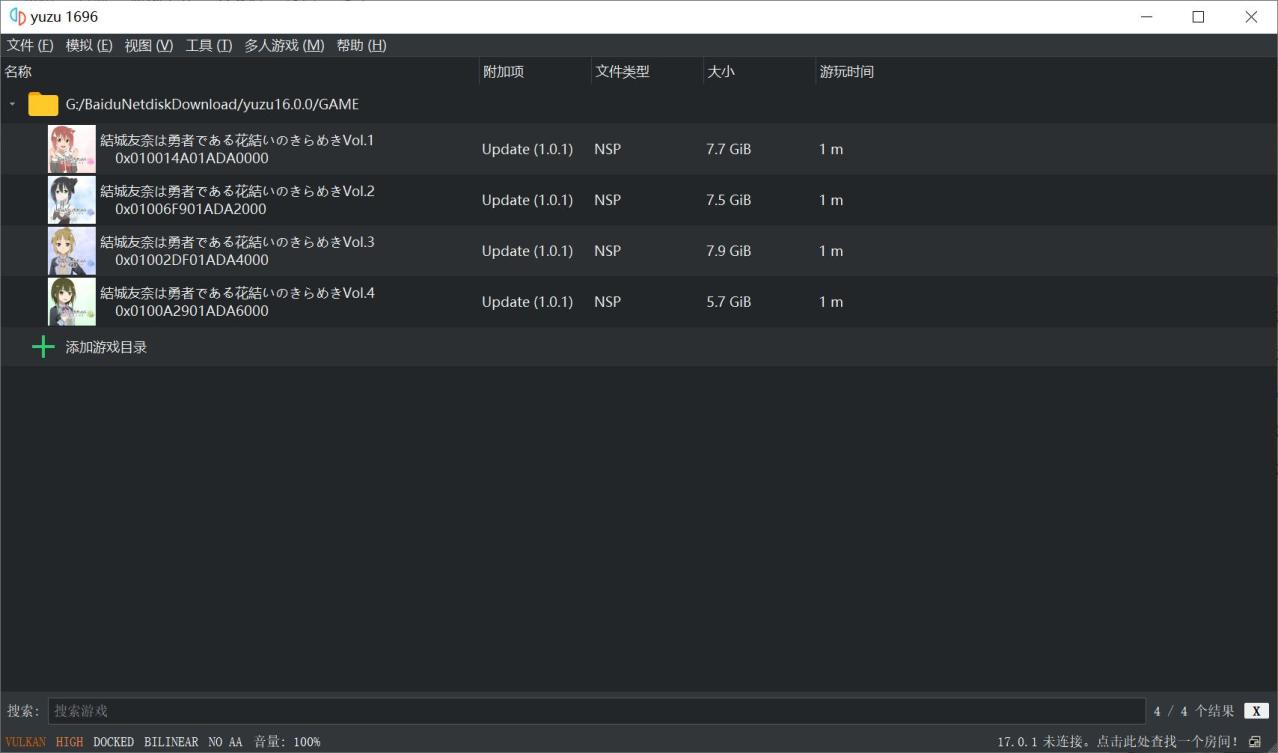Click the Vol.3 game cover thumbnail
Viewport: 1278px width, 753px height.
point(72,251)
